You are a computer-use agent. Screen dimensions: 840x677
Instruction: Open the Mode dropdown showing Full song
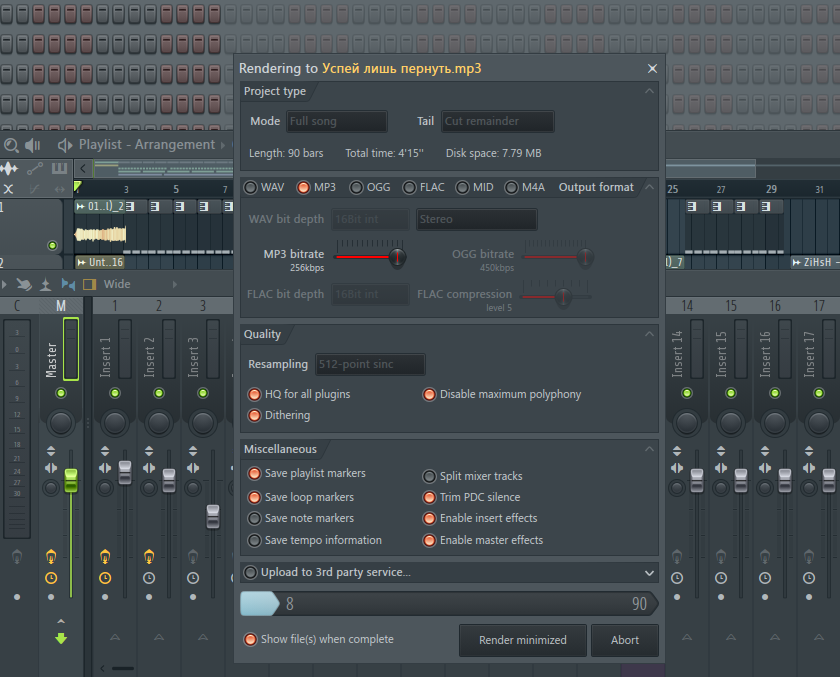337,121
